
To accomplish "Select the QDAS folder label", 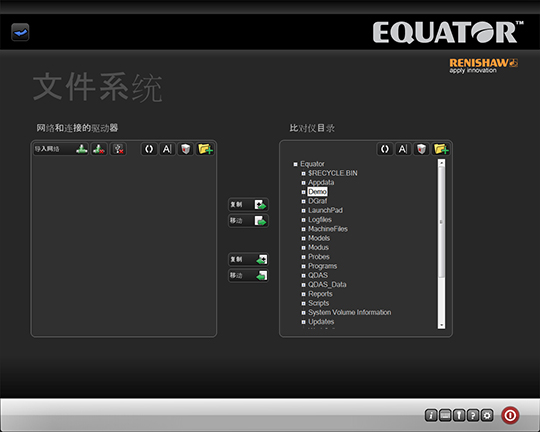I will point(318,276).
